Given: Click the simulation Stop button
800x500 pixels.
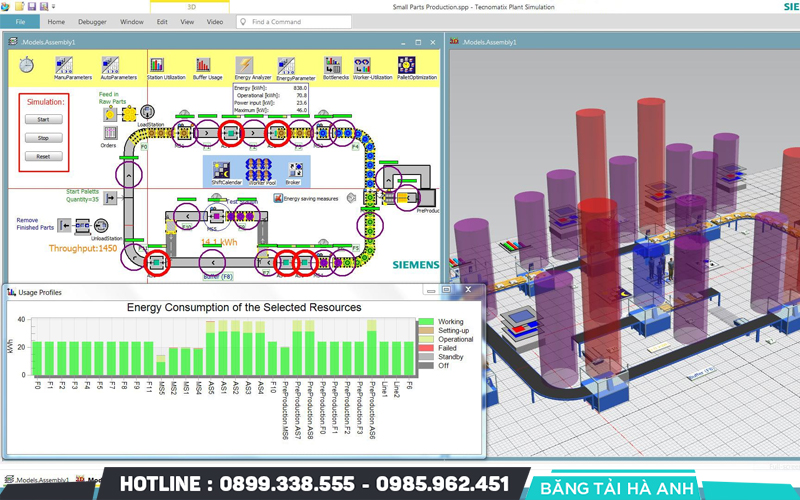Looking at the screenshot, I should tap(43, 138).
